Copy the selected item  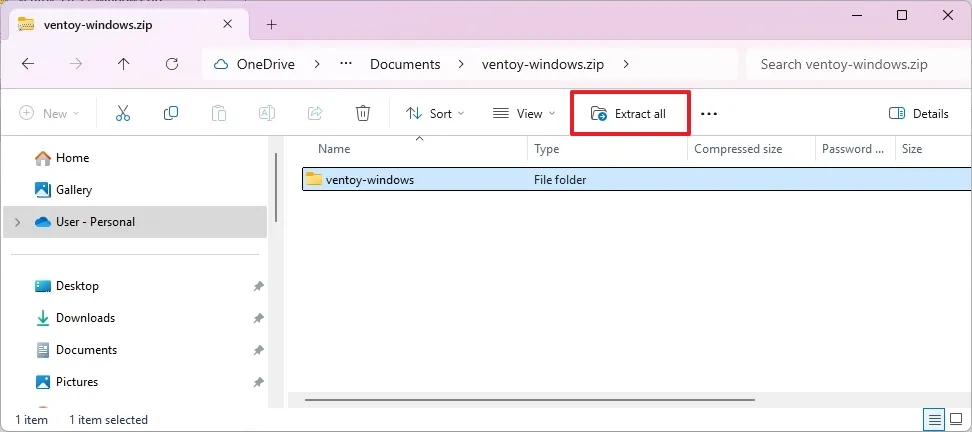[x=170, y=113]
